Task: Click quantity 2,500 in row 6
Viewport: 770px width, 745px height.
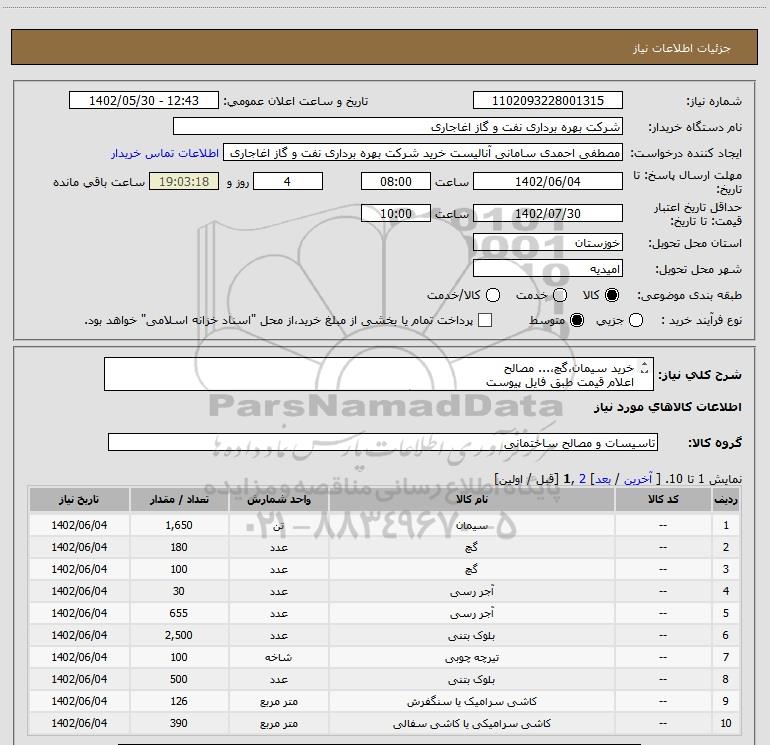Action: 179,635
